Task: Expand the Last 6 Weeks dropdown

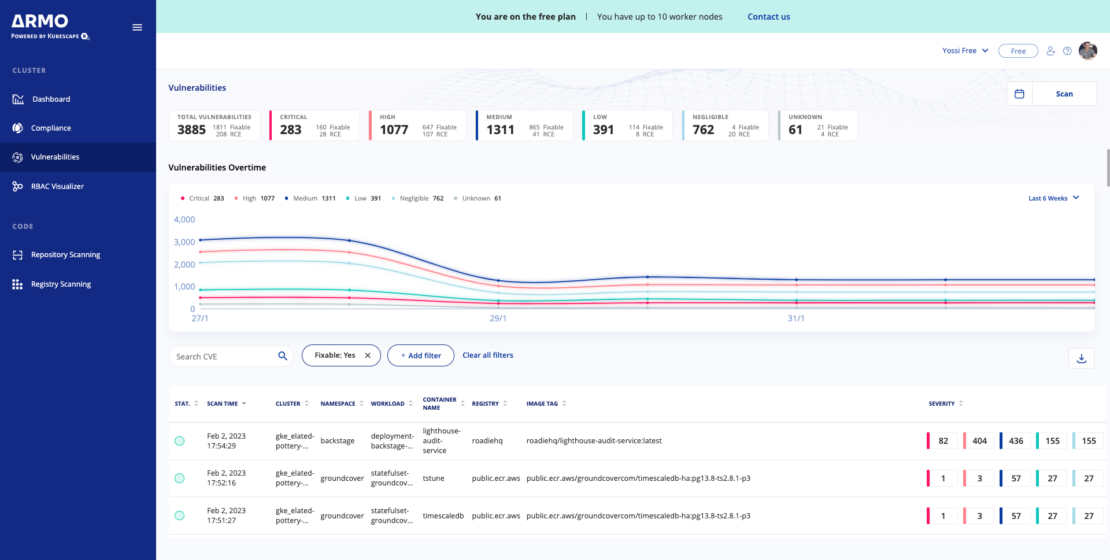Action: point(1054,198)
